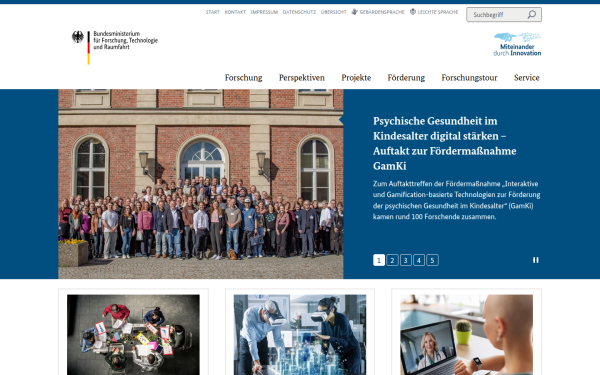The image size is (600, 375).
Task: Switch to carousel slide 5
Action: [x=432, y=260]
